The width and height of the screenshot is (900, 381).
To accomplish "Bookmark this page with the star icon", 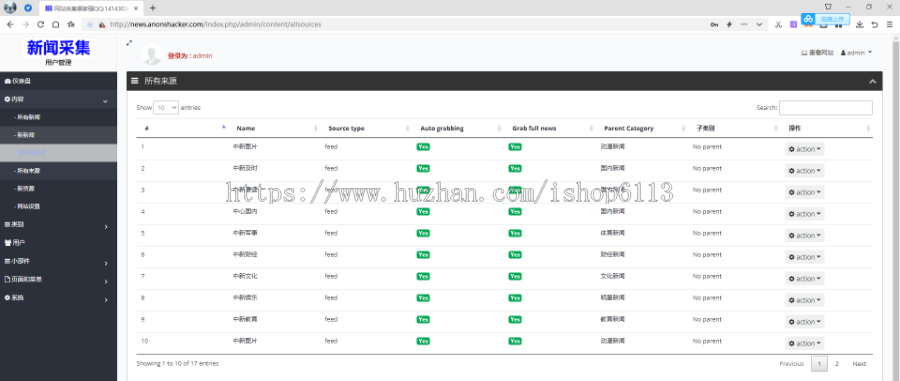I will pos(70,25).
